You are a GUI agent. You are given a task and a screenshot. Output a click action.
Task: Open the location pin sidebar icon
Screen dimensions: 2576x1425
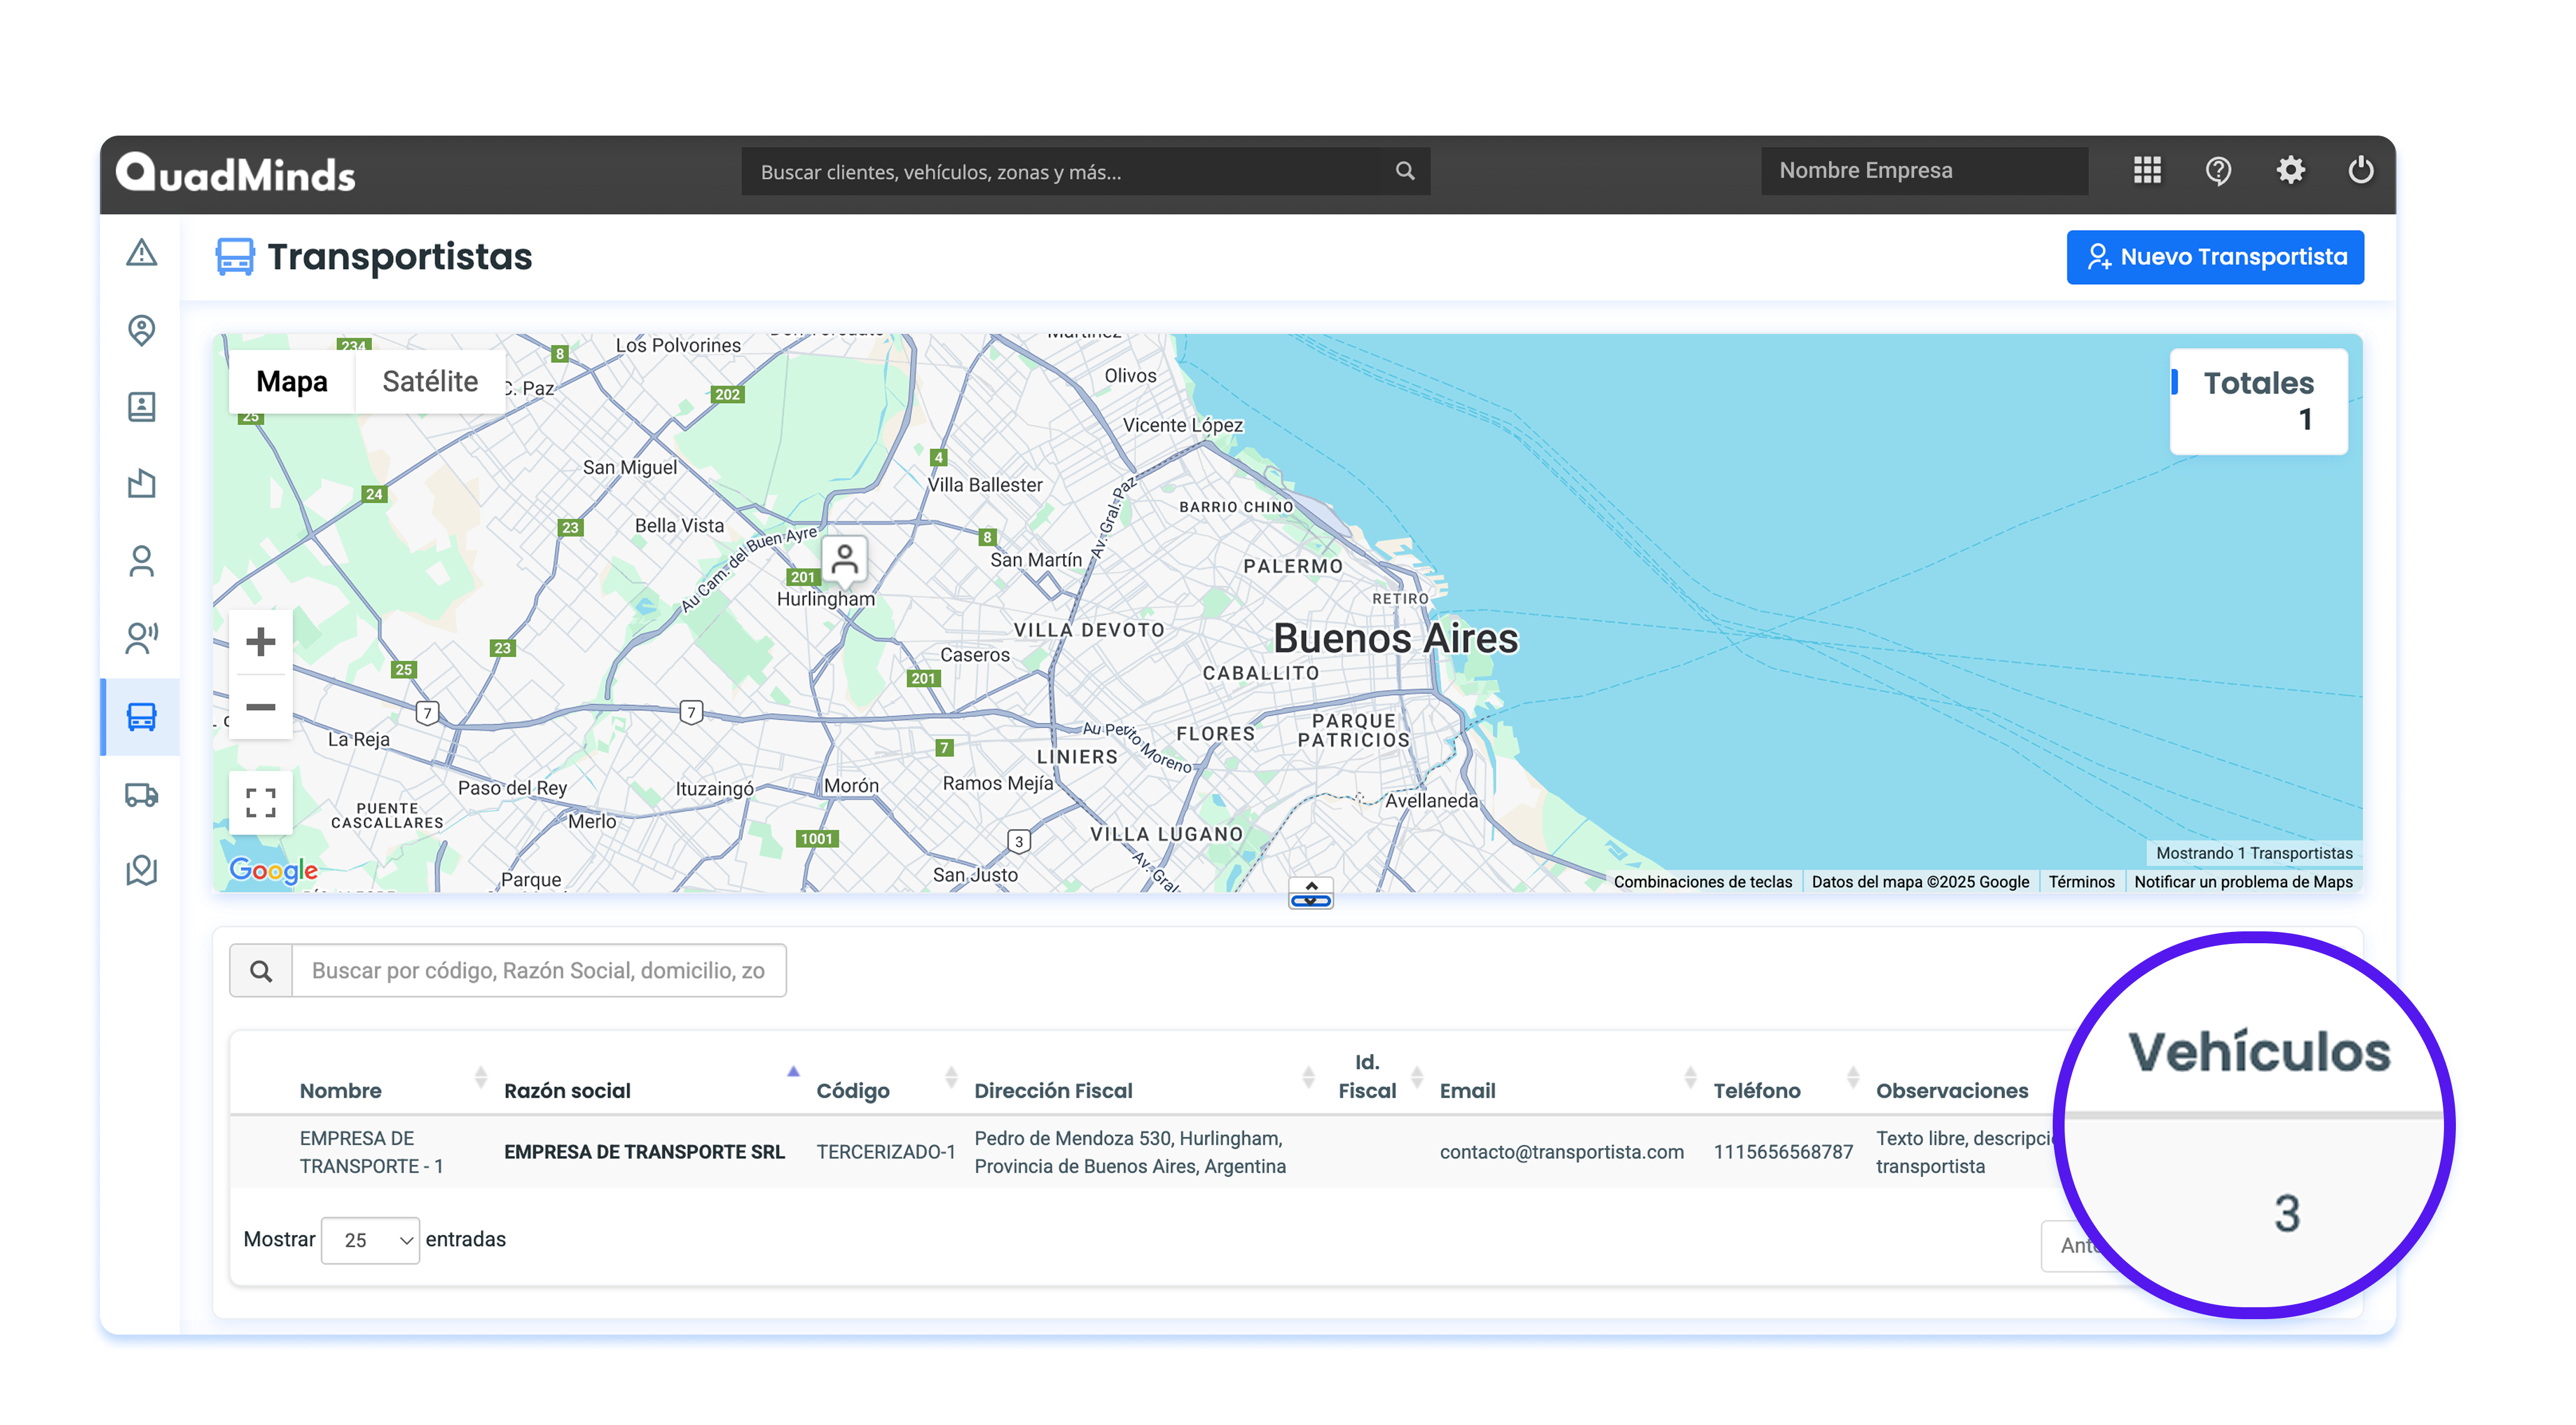pyautogui.click(x=141, y=330)
